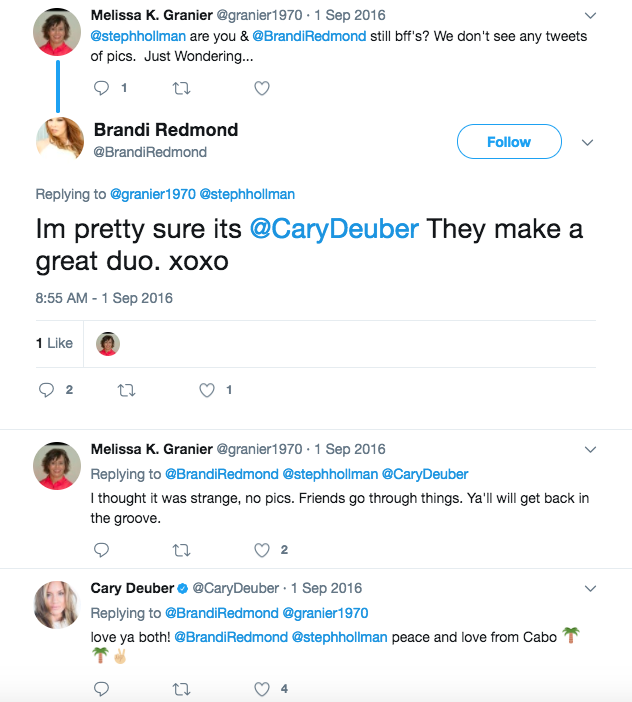Retweet Cary Deuber's peace and love tweet
Image resolution: width=632 pixels, height=702 pixels.
[x=181, y=688]
